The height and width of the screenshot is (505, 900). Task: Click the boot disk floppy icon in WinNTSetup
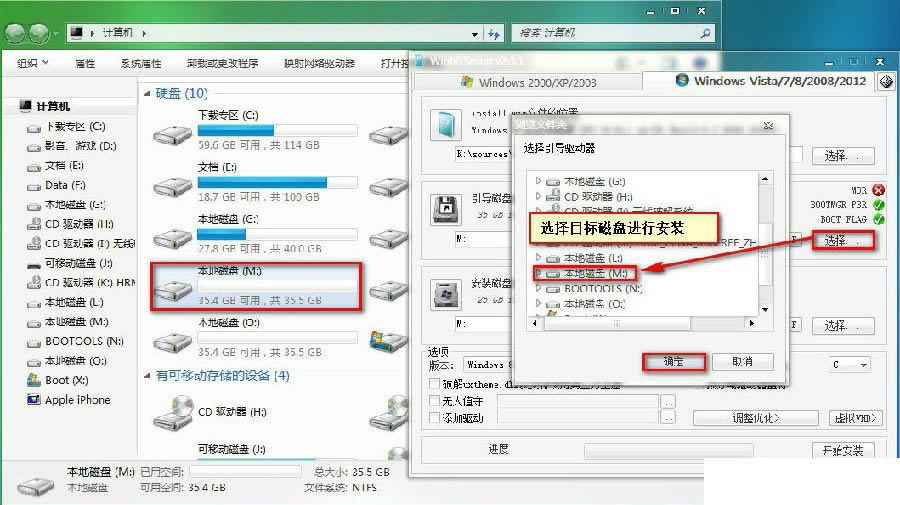[446, 209]
